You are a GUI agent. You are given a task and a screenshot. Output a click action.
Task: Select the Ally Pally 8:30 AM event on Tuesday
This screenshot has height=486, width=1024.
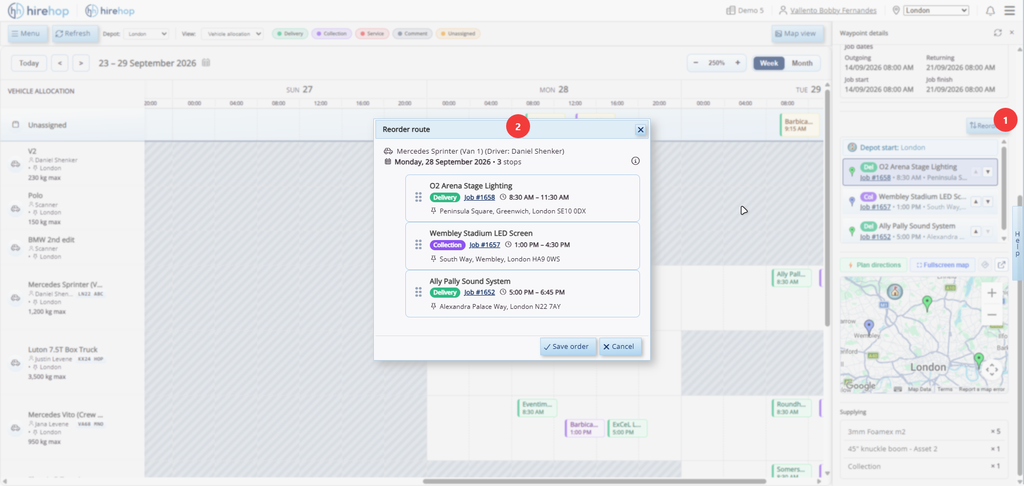pos(792,277)
